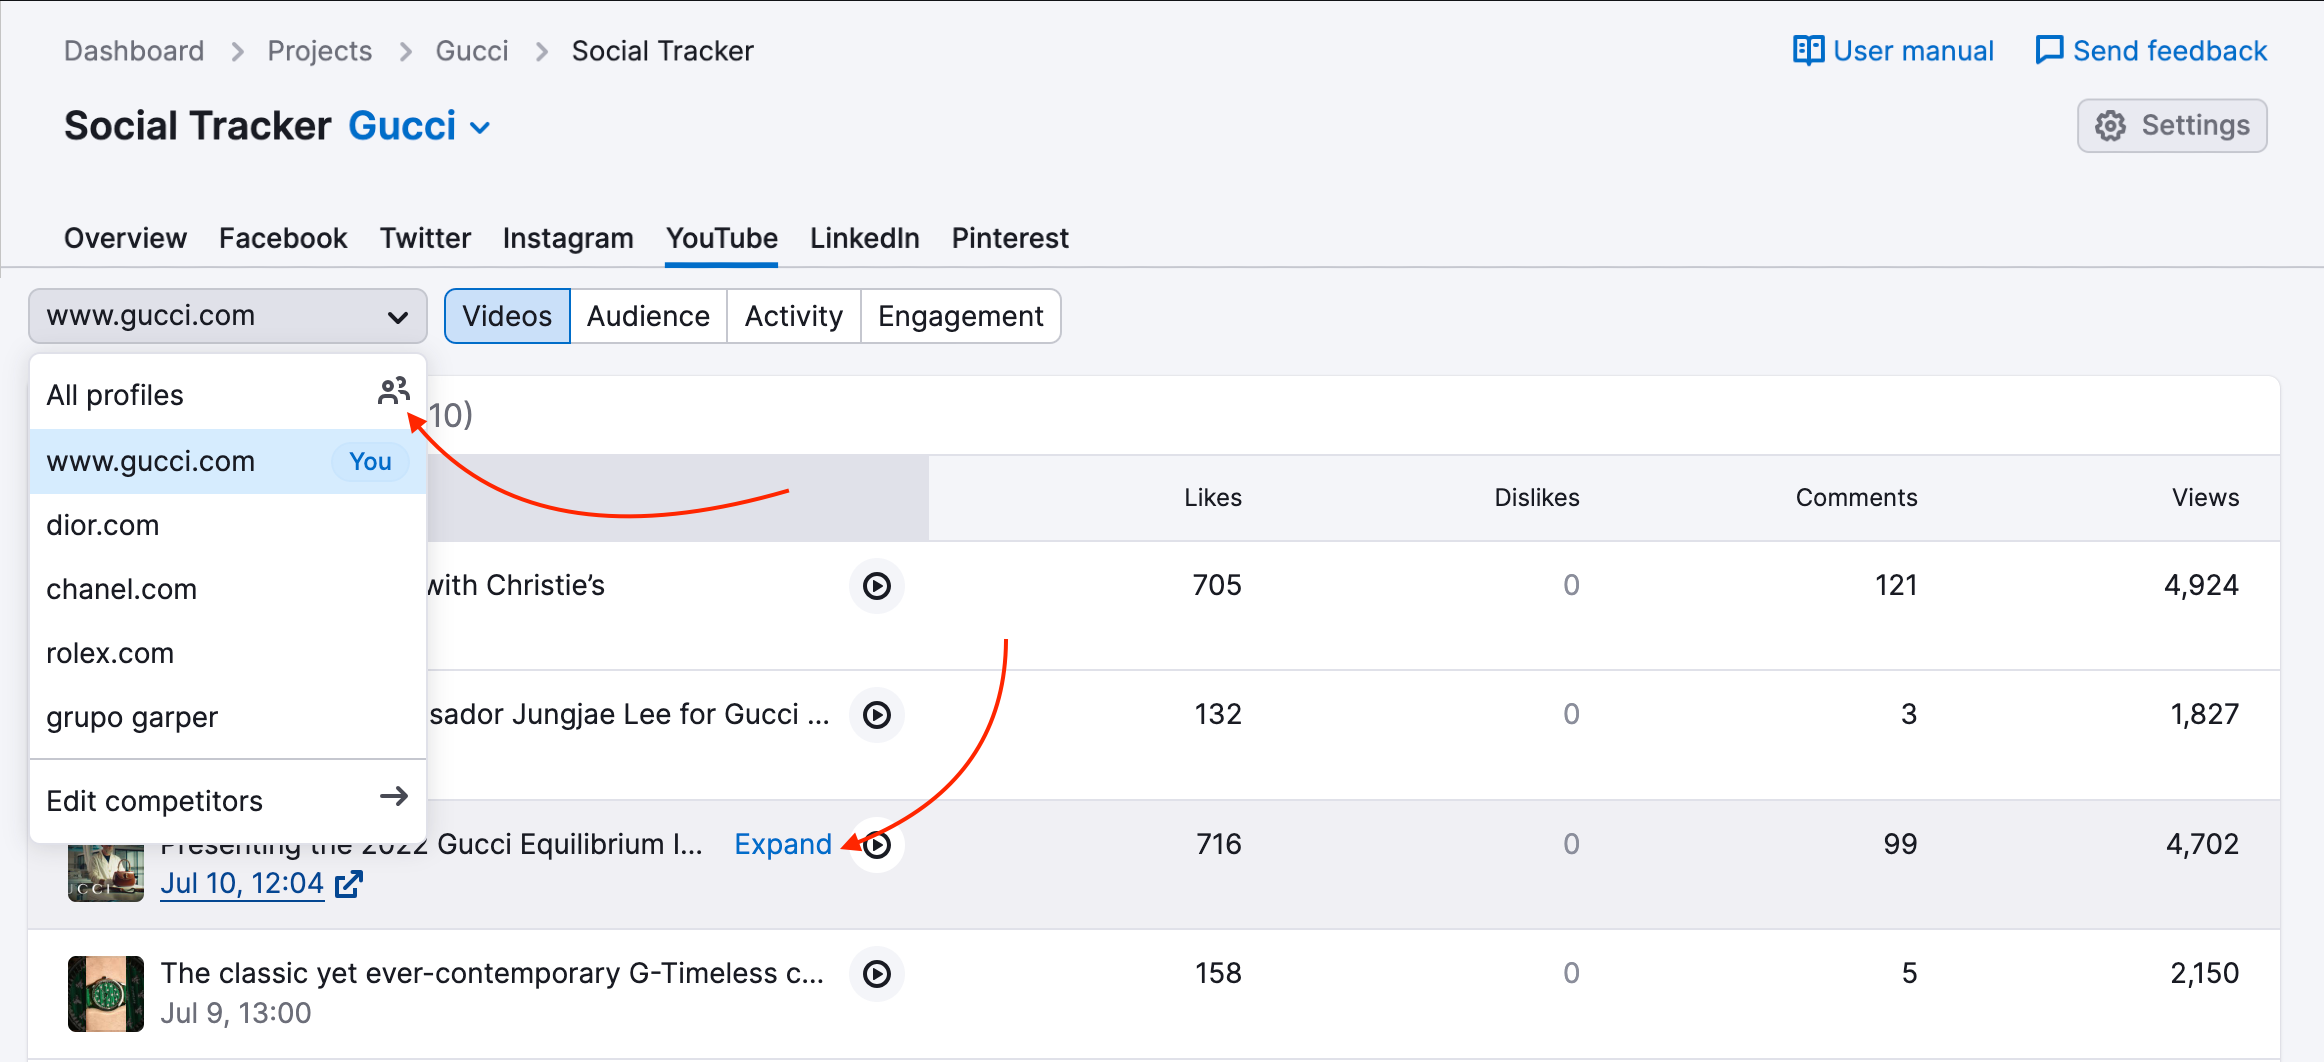This screenshot has width=2324, height=1062.
Task: Choose chanel.com in the profile list
Action: tap(228, 589)
